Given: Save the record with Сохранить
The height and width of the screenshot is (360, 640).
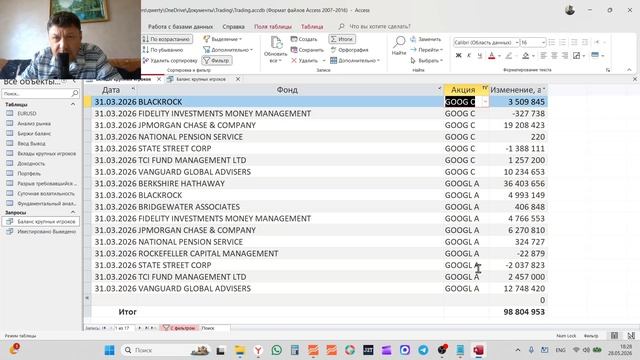Looking at the screenshot, I should pyautogui.click(x=307, y=50).
